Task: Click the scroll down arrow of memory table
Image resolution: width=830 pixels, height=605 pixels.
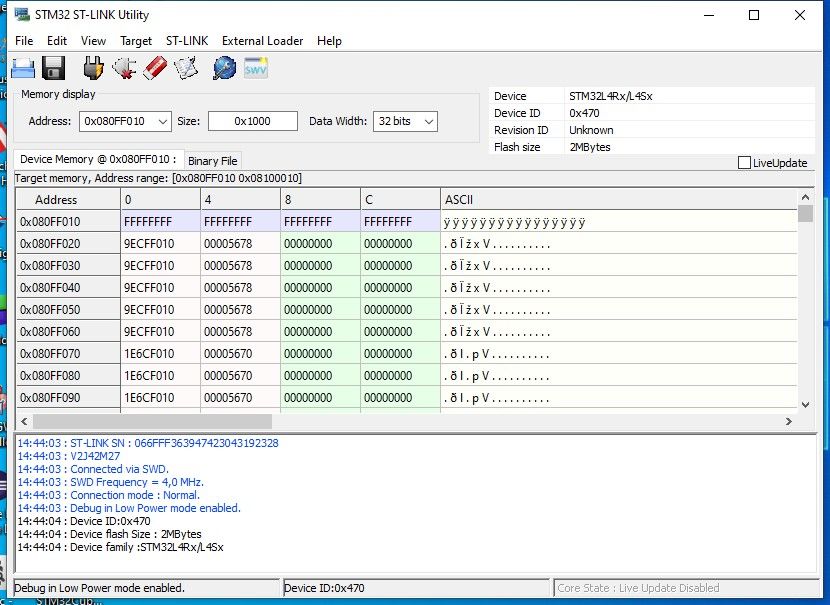Action: click(x=805, y=405)
